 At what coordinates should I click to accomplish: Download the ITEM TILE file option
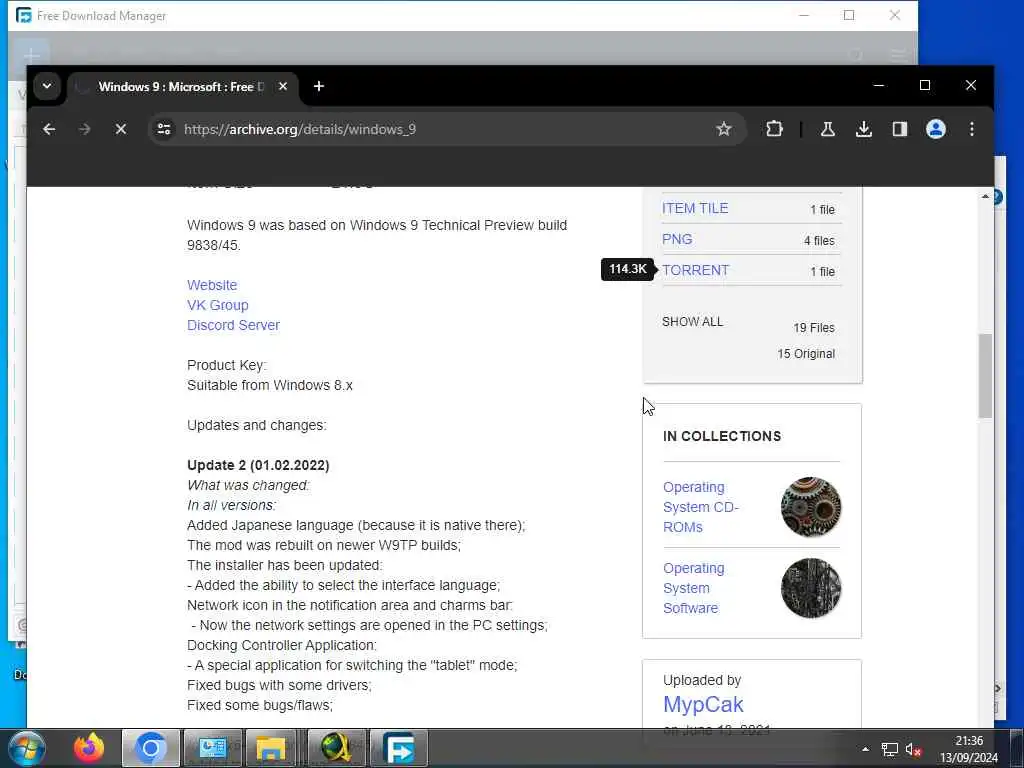pyautogui.click(x=695, y=208)
